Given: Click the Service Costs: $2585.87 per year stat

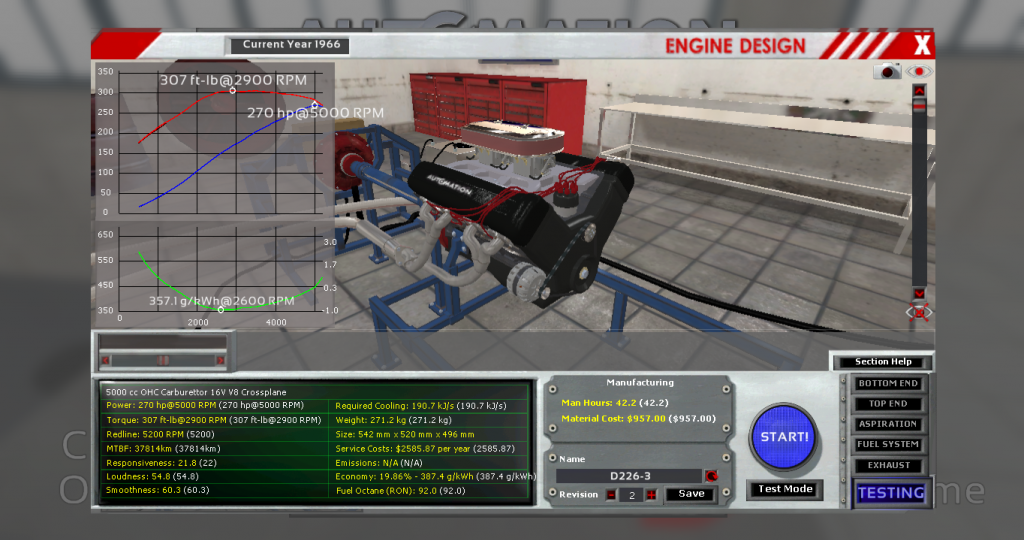Looking at the screenshot, I should (x=424, y=449).
